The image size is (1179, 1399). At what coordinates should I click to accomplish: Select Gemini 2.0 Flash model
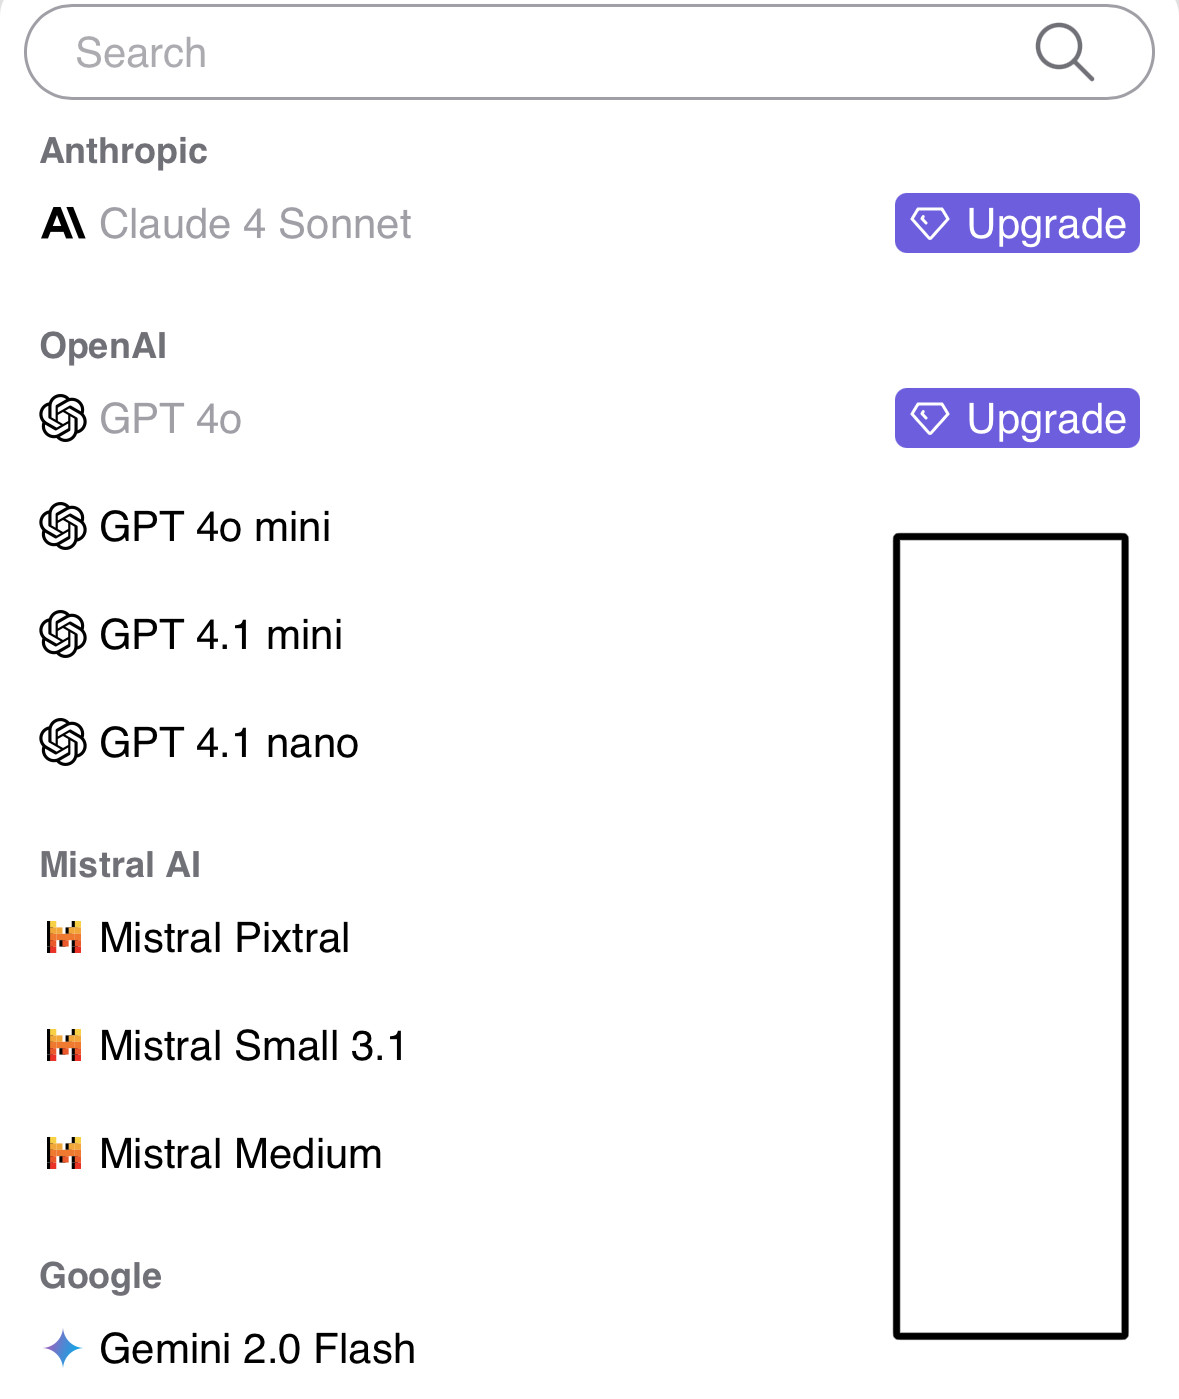257,1349
